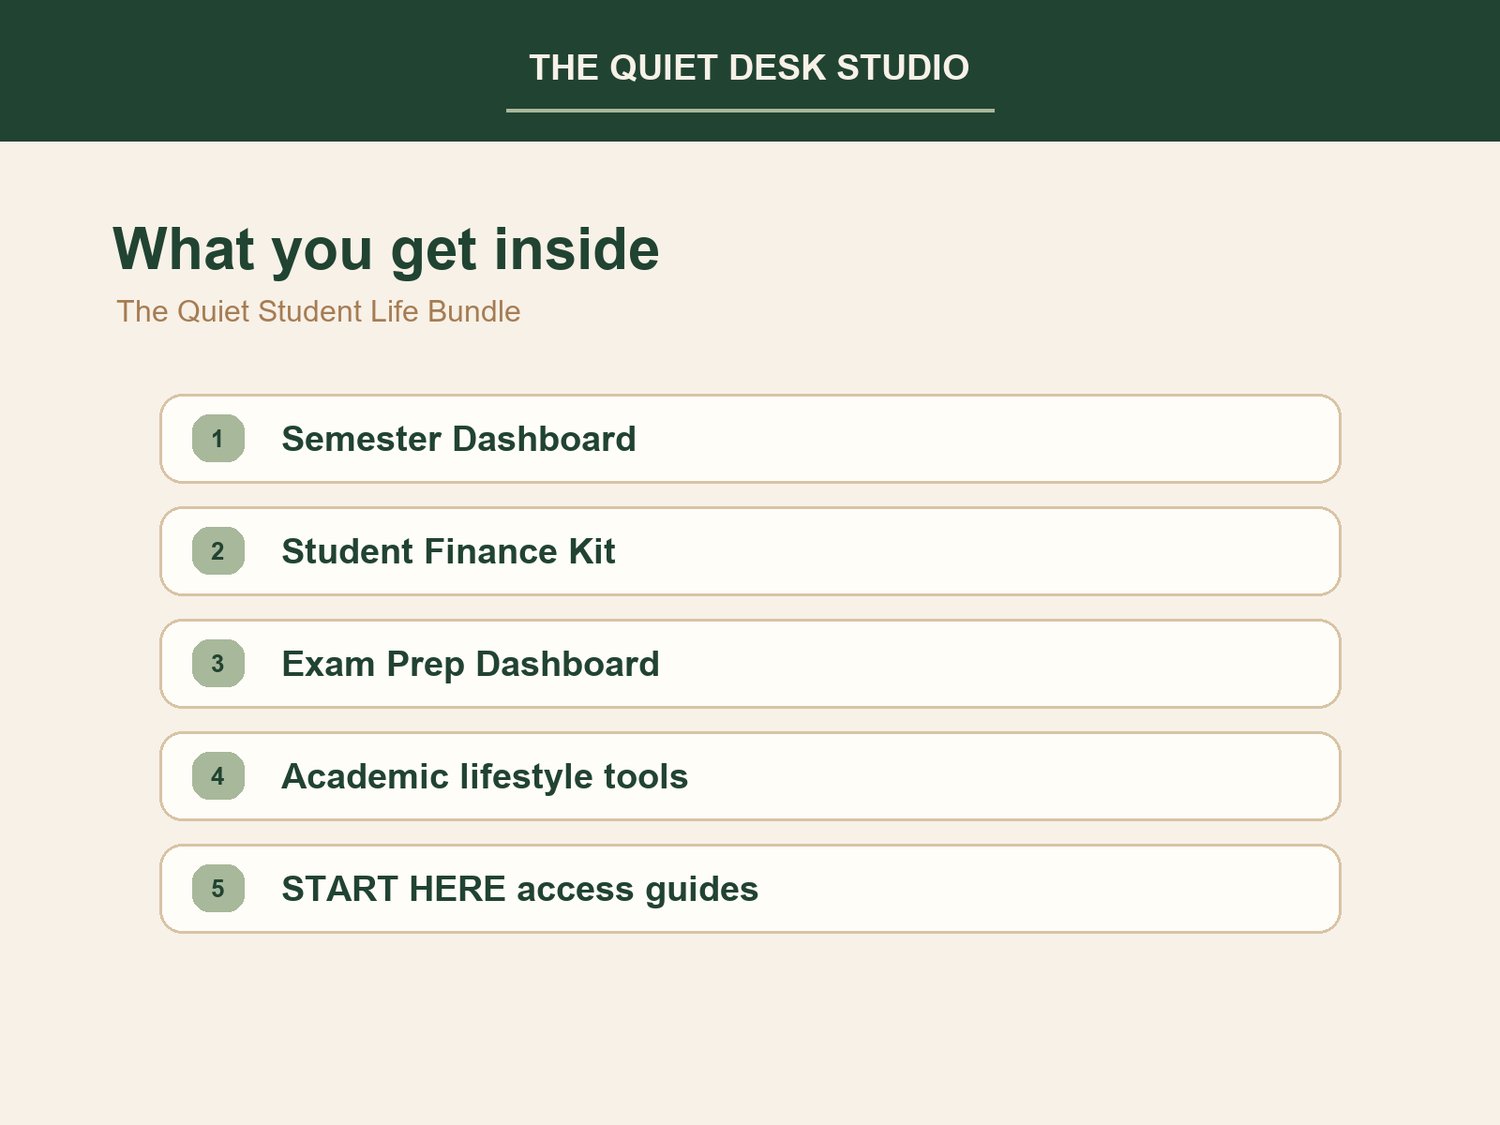Click the number 1 badge icon
1500x1125 pixels.
(218, 438)
